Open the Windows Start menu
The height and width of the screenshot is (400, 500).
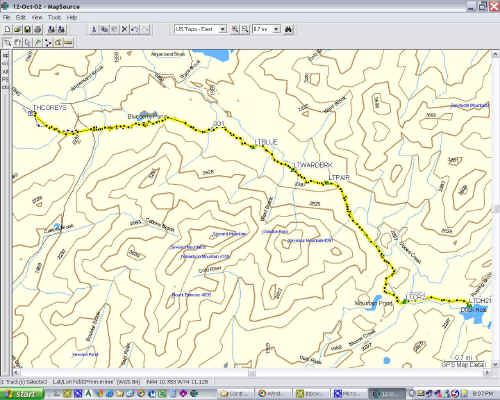[22, 394]
